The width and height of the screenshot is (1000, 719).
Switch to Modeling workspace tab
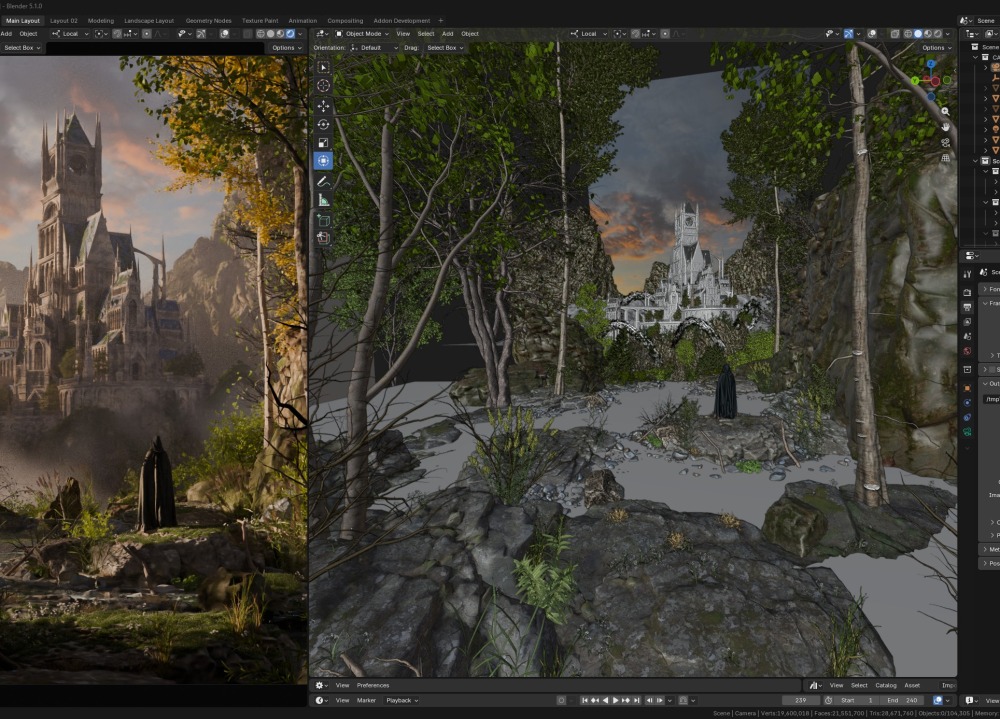coord(101,20)
